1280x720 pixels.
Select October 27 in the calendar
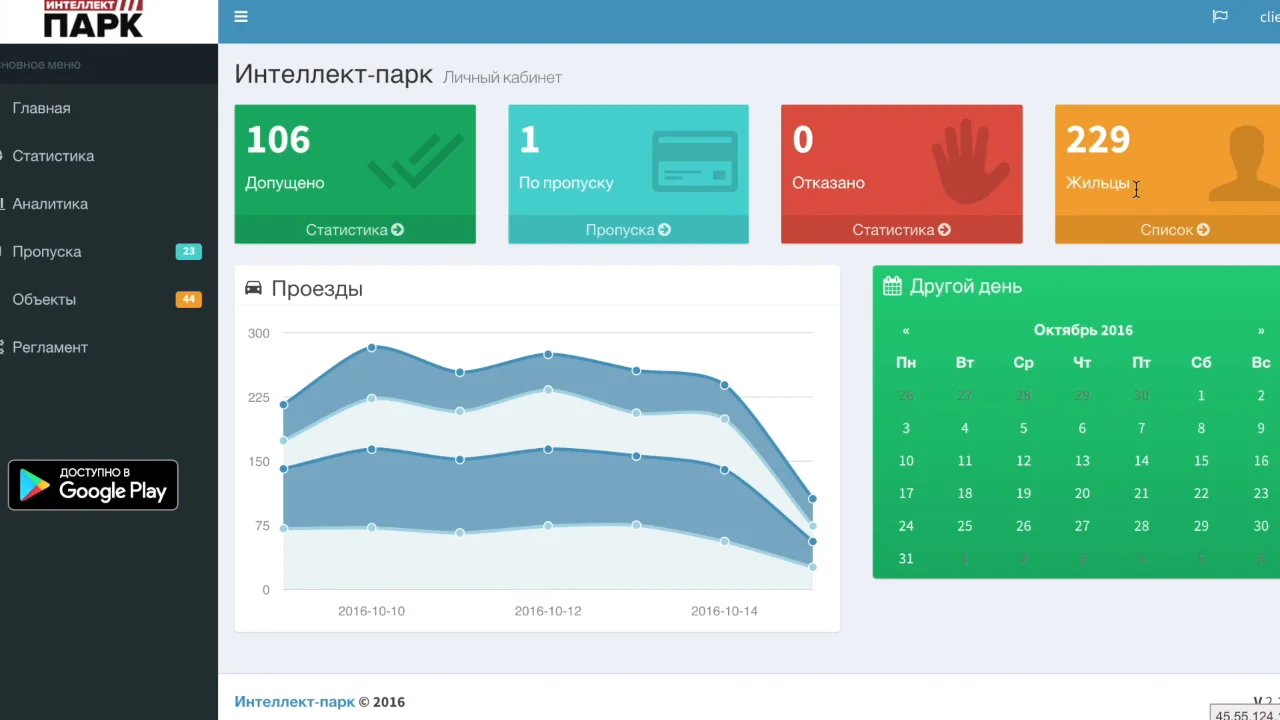click(x=1082, y=526)
